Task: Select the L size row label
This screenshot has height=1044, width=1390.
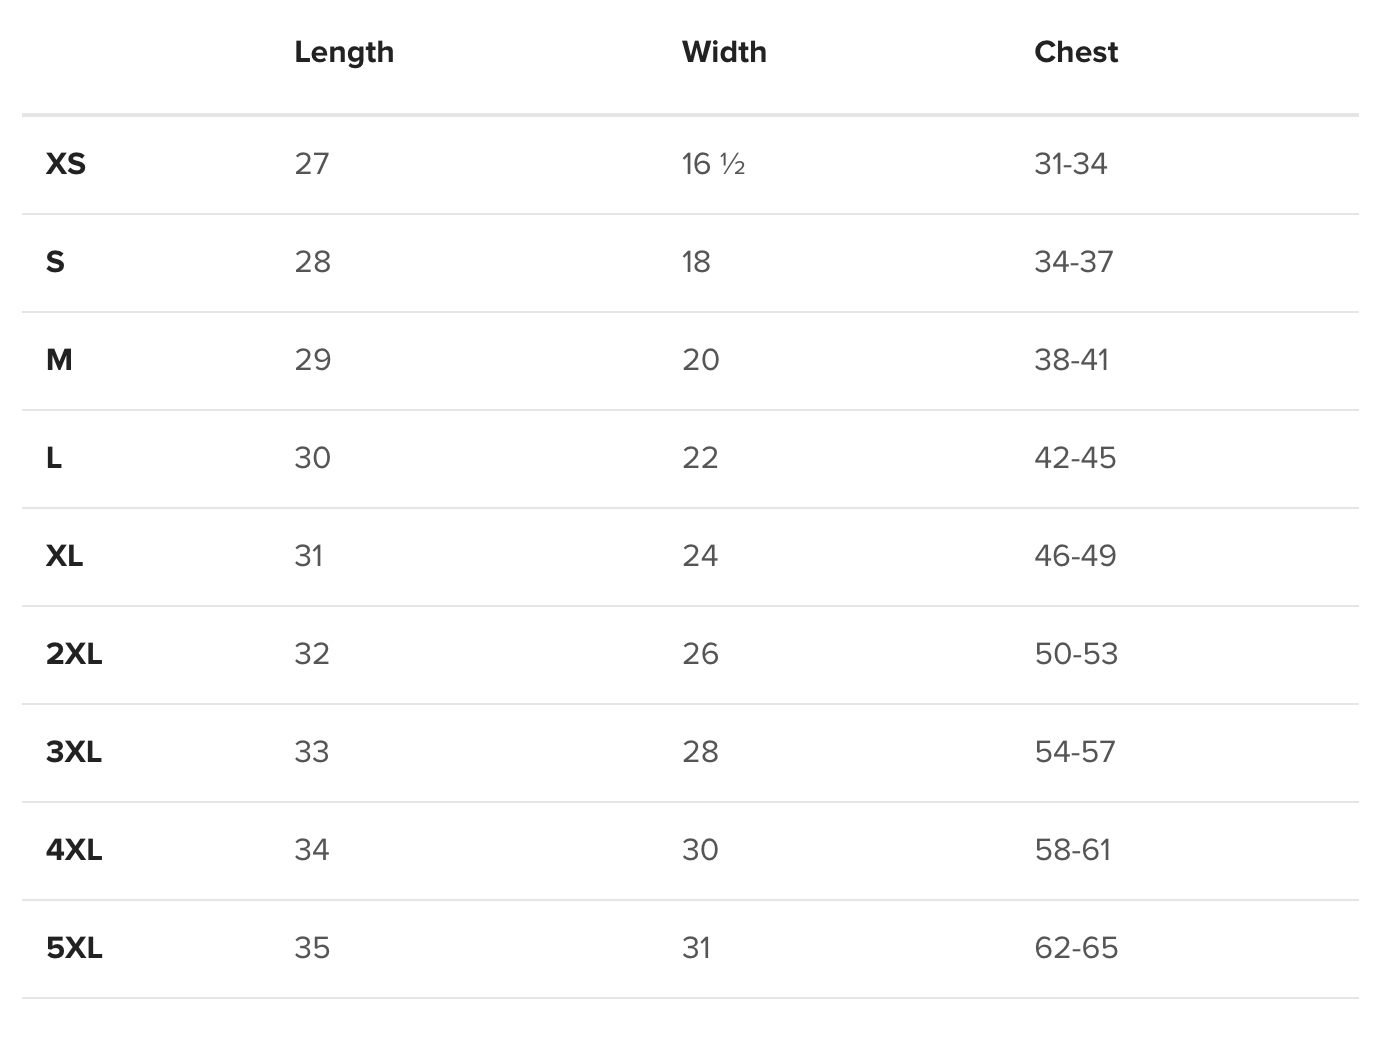Action: tap(54, 458)
